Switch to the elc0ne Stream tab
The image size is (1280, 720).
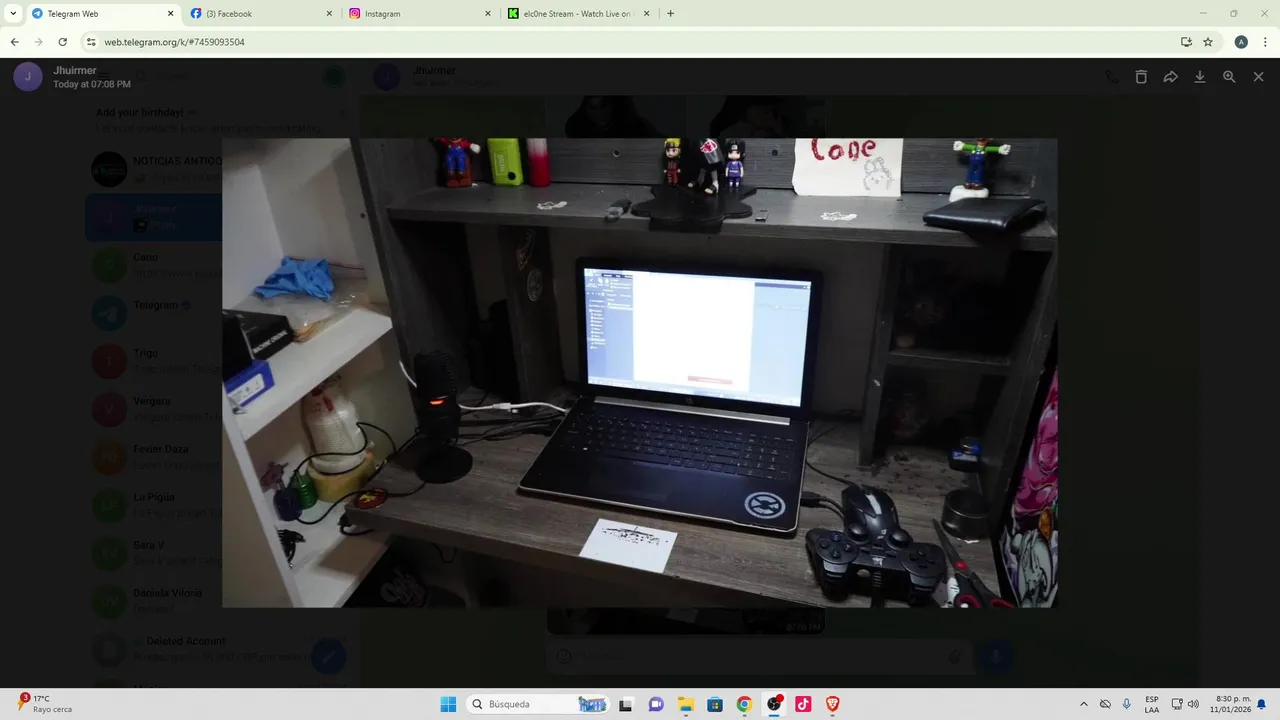pyautogui.click(x=577, y=14)
